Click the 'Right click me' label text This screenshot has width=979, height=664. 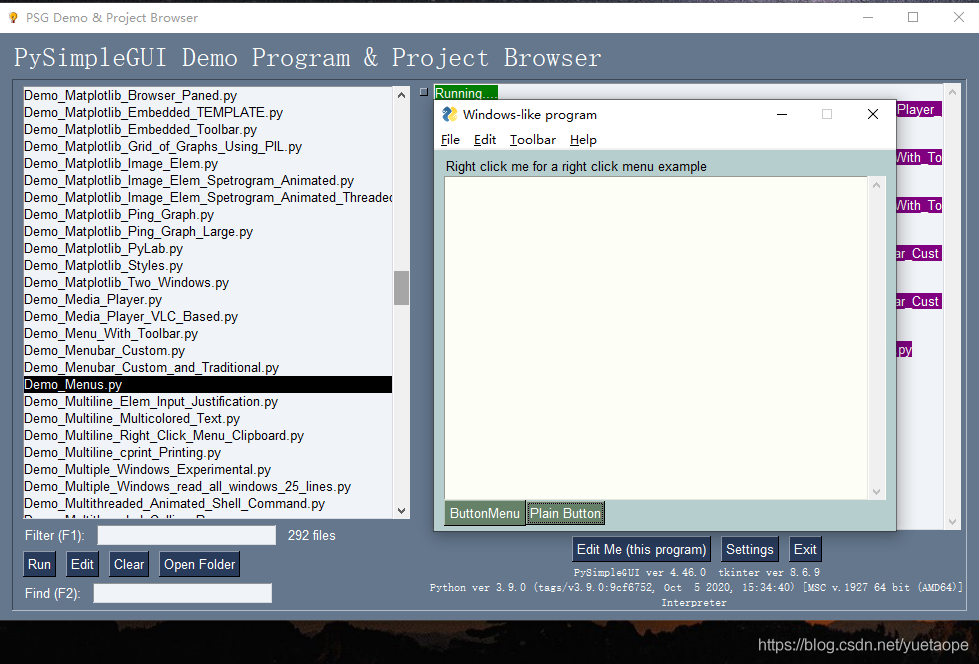click(576, 167)
